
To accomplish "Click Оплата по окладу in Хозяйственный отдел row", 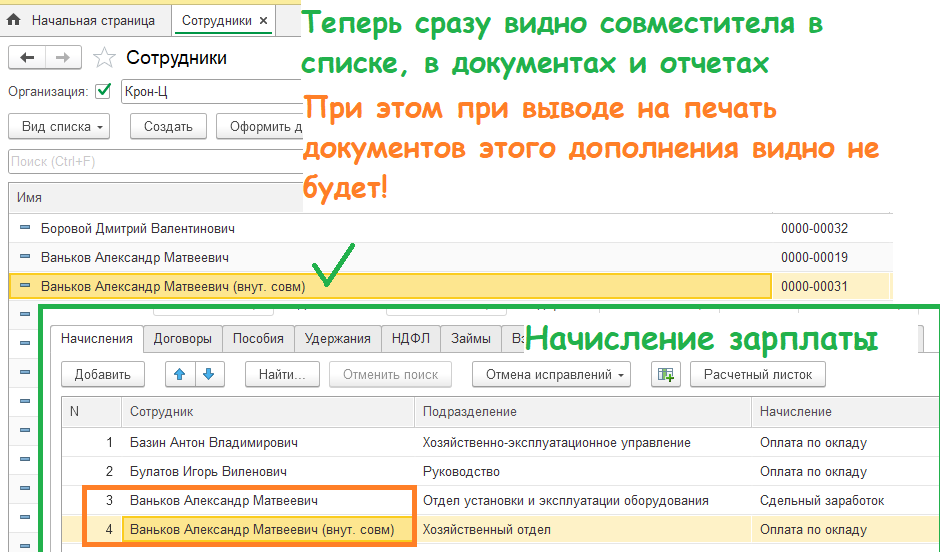I will [814, 530].
